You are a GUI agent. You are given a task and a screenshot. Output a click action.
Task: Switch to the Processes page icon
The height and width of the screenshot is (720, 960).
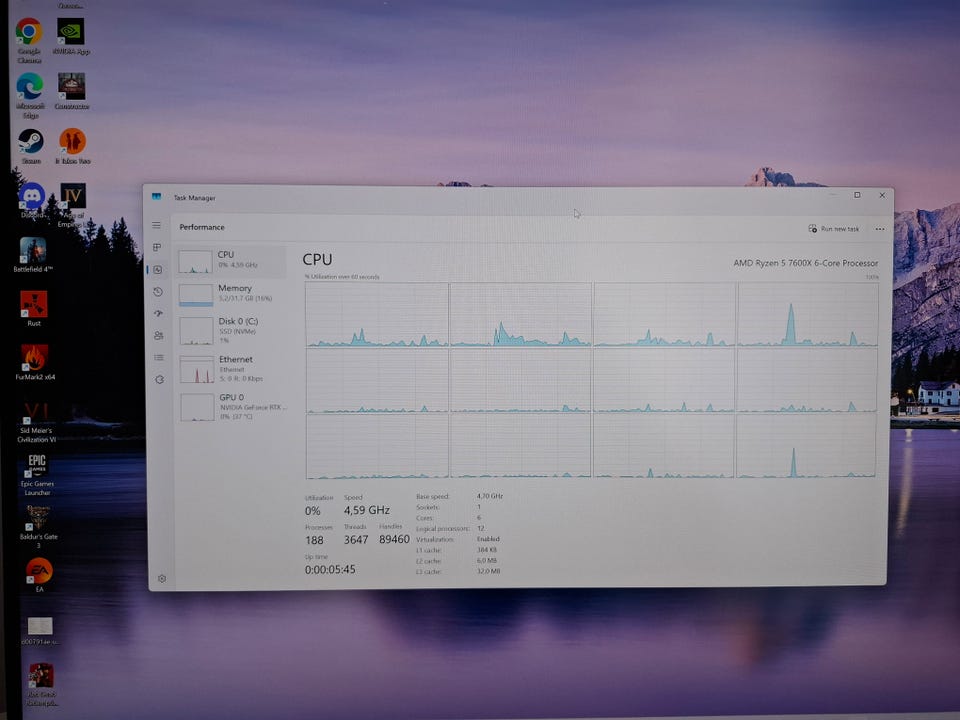[157, 247]
